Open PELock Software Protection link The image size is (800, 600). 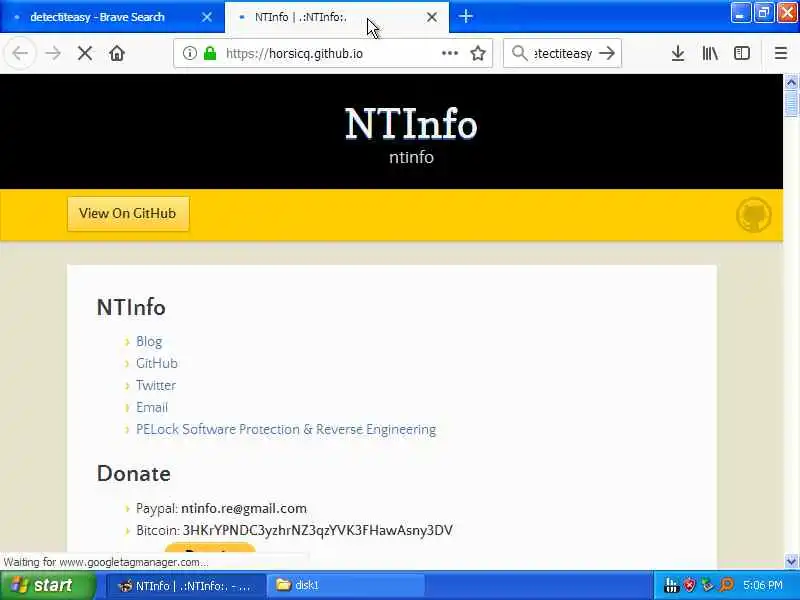pos(286,430)
